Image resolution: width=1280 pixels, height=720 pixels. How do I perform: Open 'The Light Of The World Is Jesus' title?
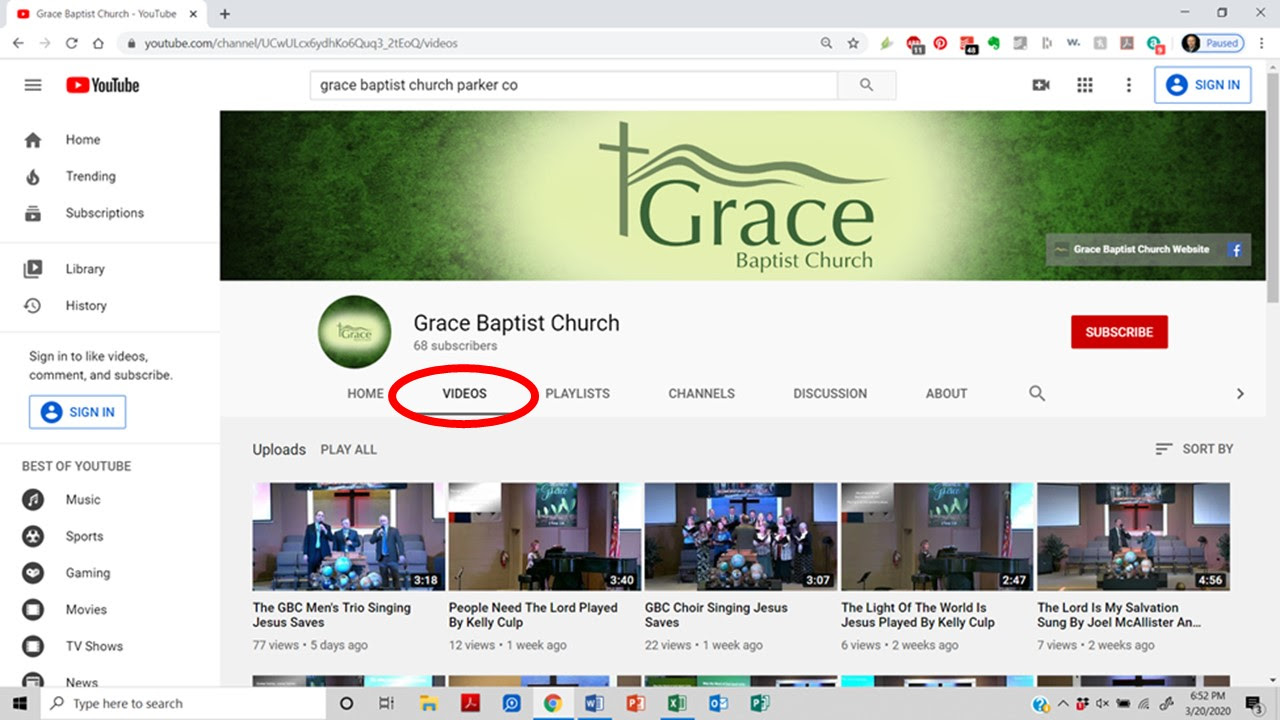coord(918,615)
